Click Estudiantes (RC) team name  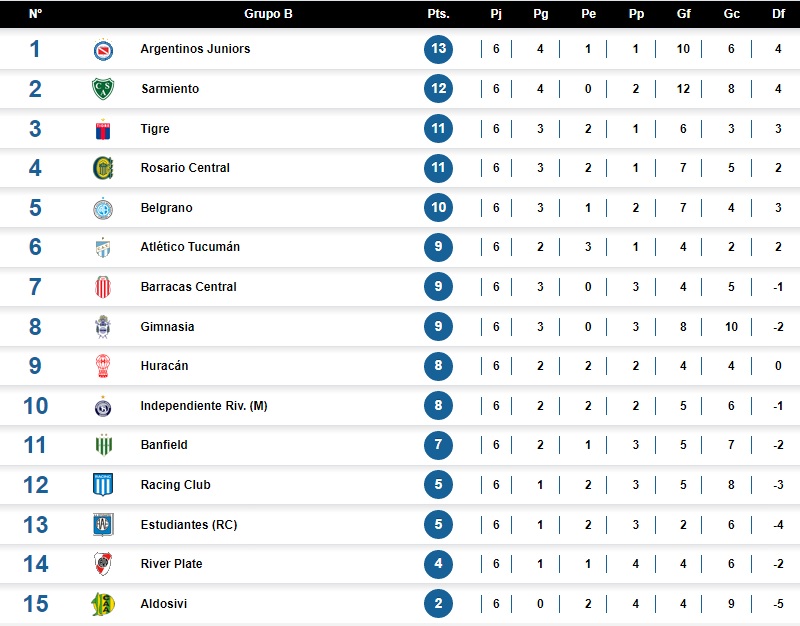tap(189, 524)
